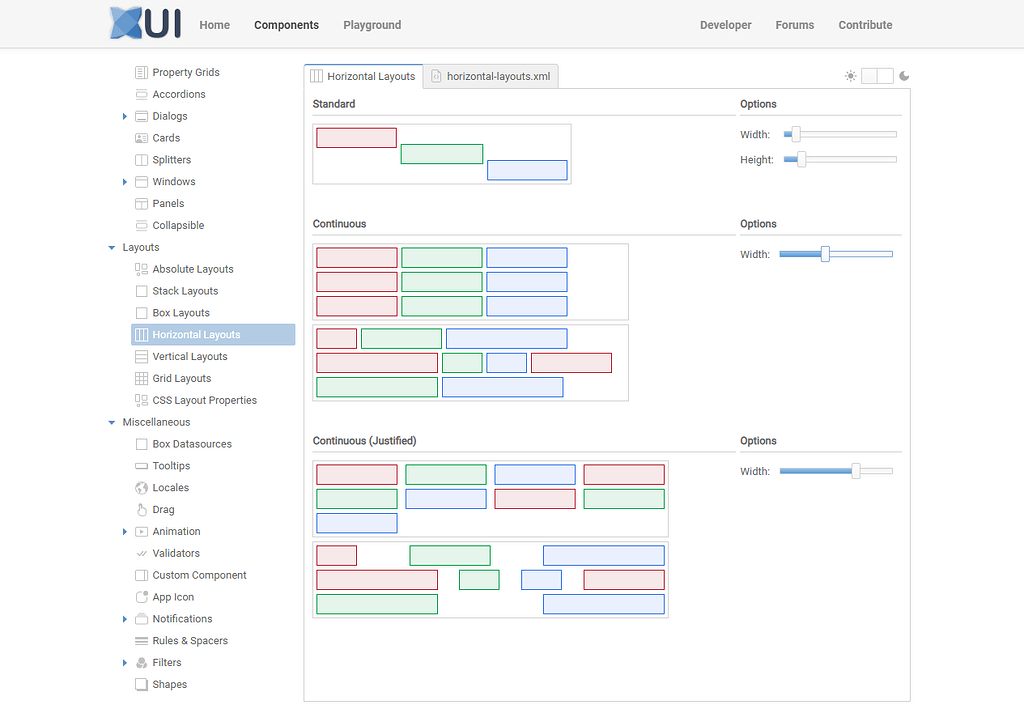Switch to the horizontal-layouts.xml tab

coord(490,75)
